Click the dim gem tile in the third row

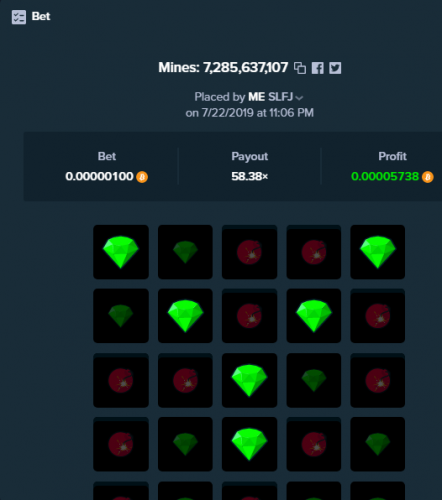point(314,380)
